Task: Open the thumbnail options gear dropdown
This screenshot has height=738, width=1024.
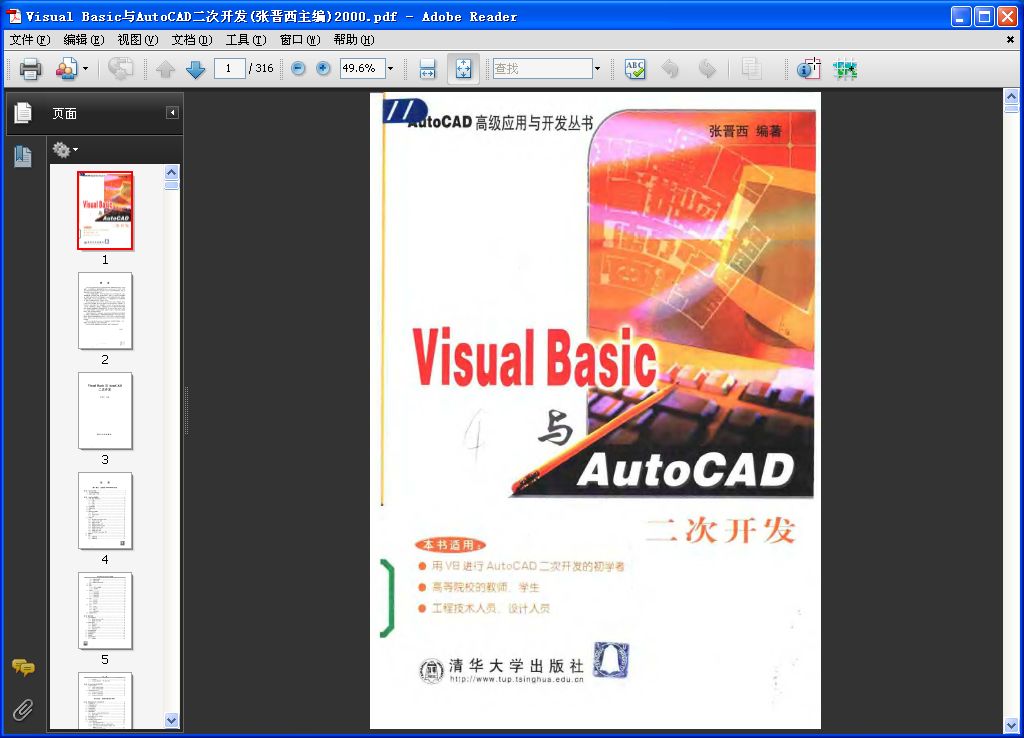Action: click(x=65, y=150)
